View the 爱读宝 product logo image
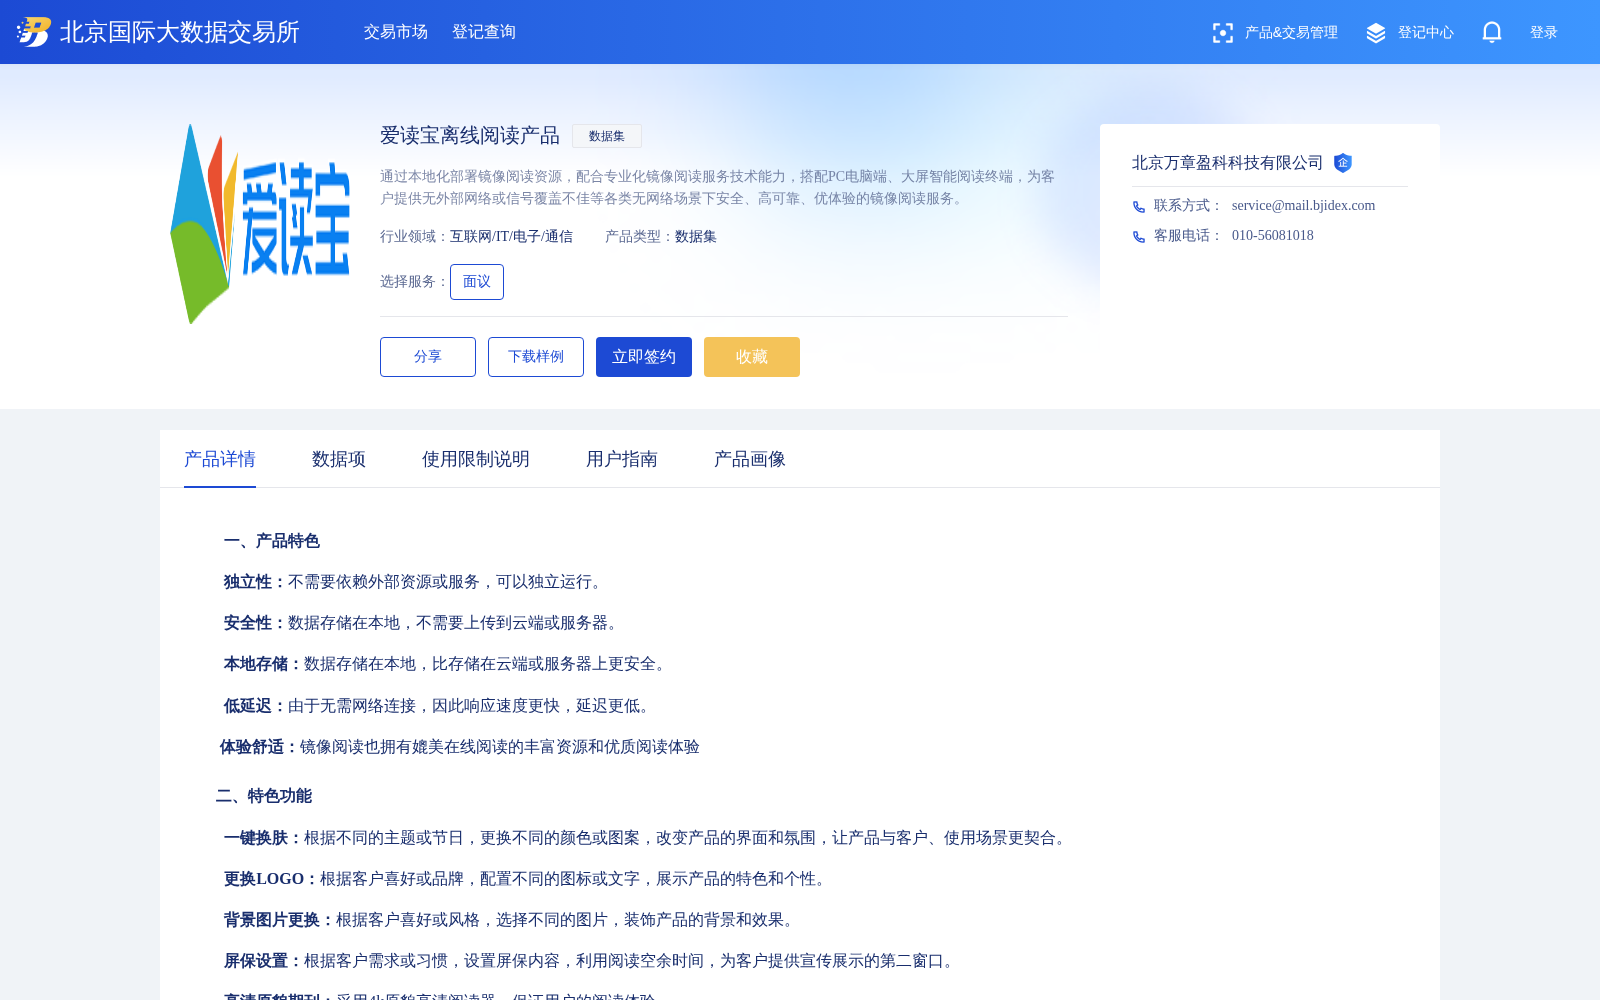Screen dimensions: 1600x1000 (x=260, y=224)
